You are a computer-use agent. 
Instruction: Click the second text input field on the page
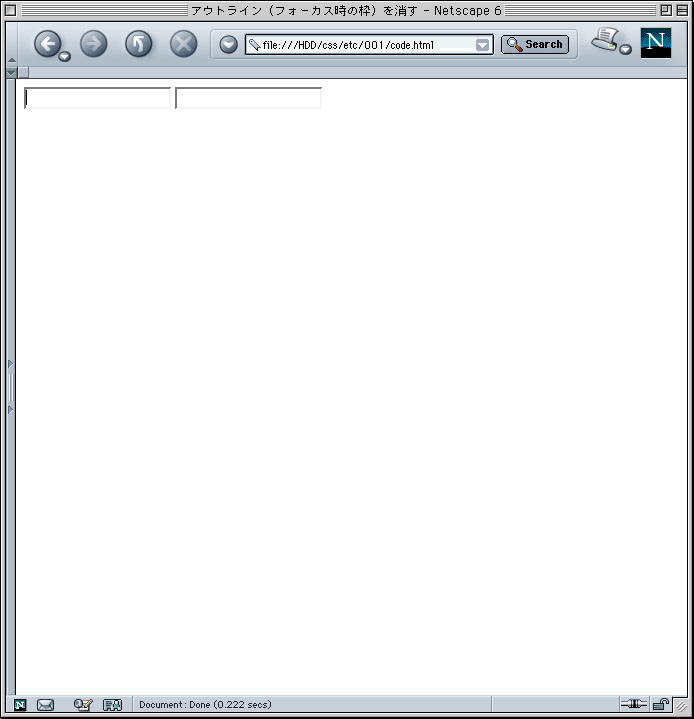pos(248,98)
